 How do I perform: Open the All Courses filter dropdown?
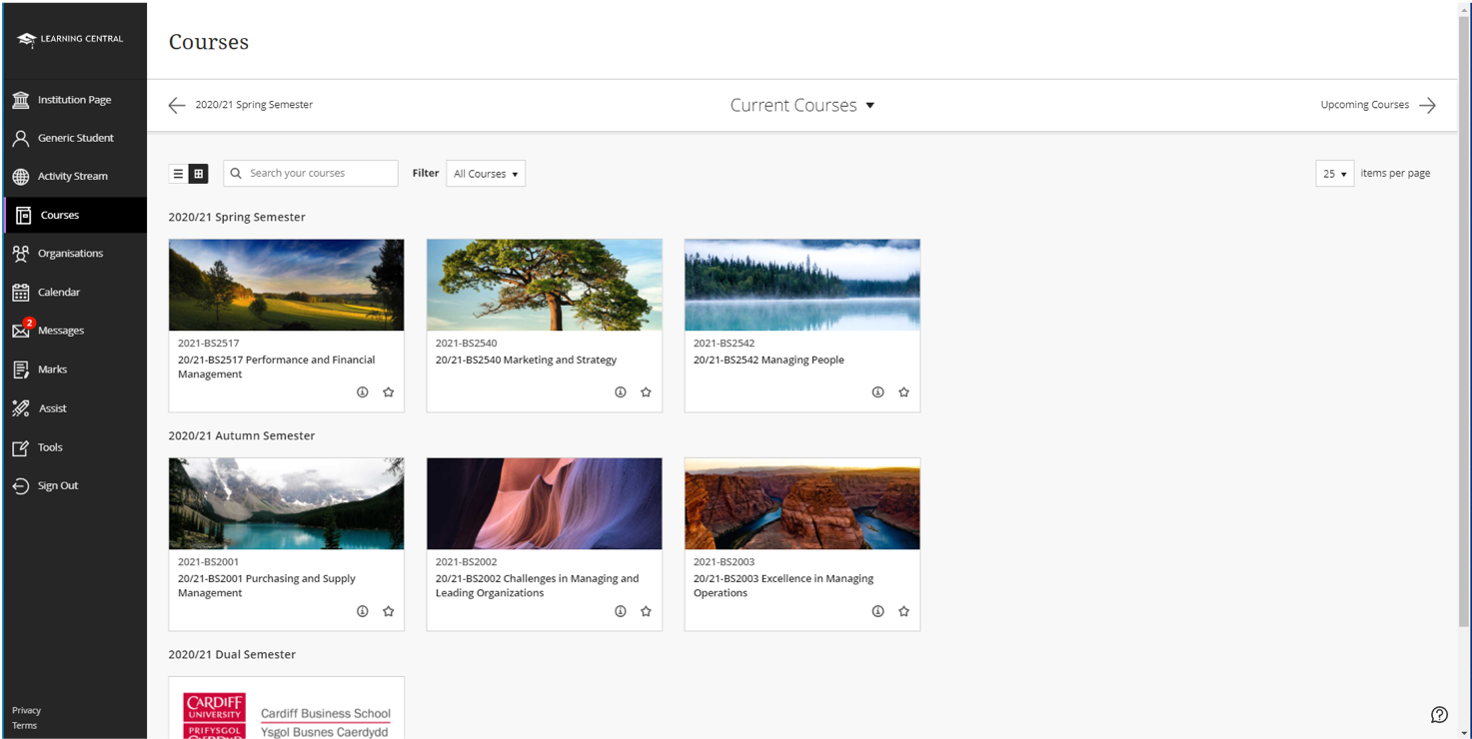point(485,173)
